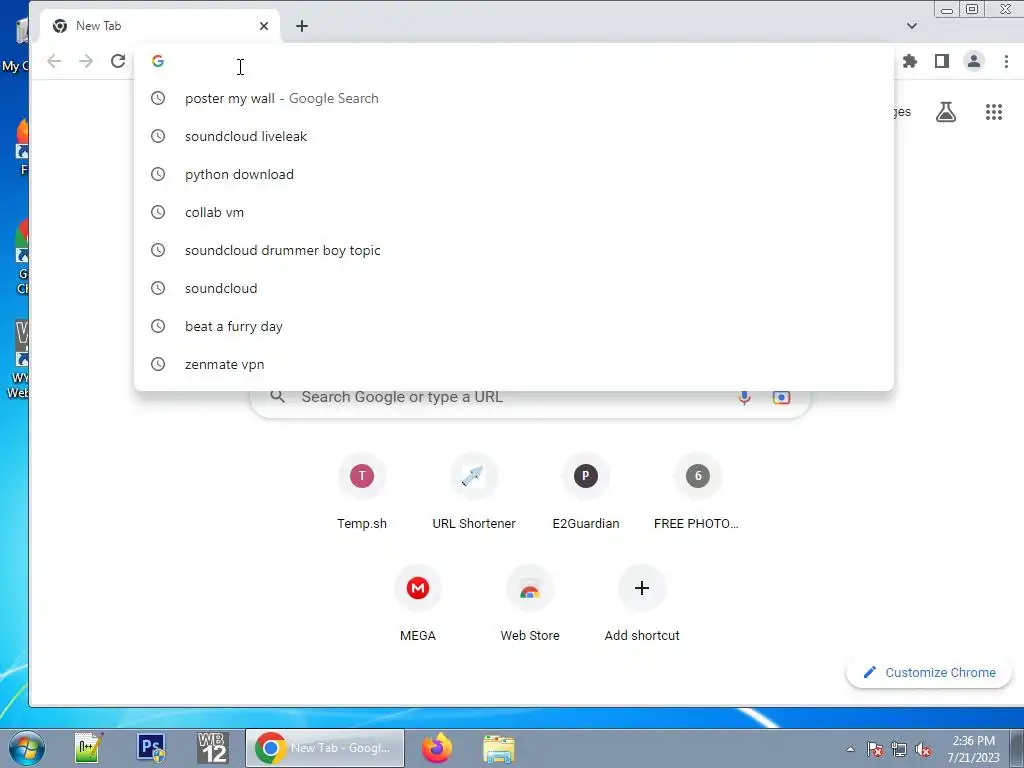Open the WB 12 taskbar app
The image size is (1024, 768).
pyautogui.click(x=213, y=748)
